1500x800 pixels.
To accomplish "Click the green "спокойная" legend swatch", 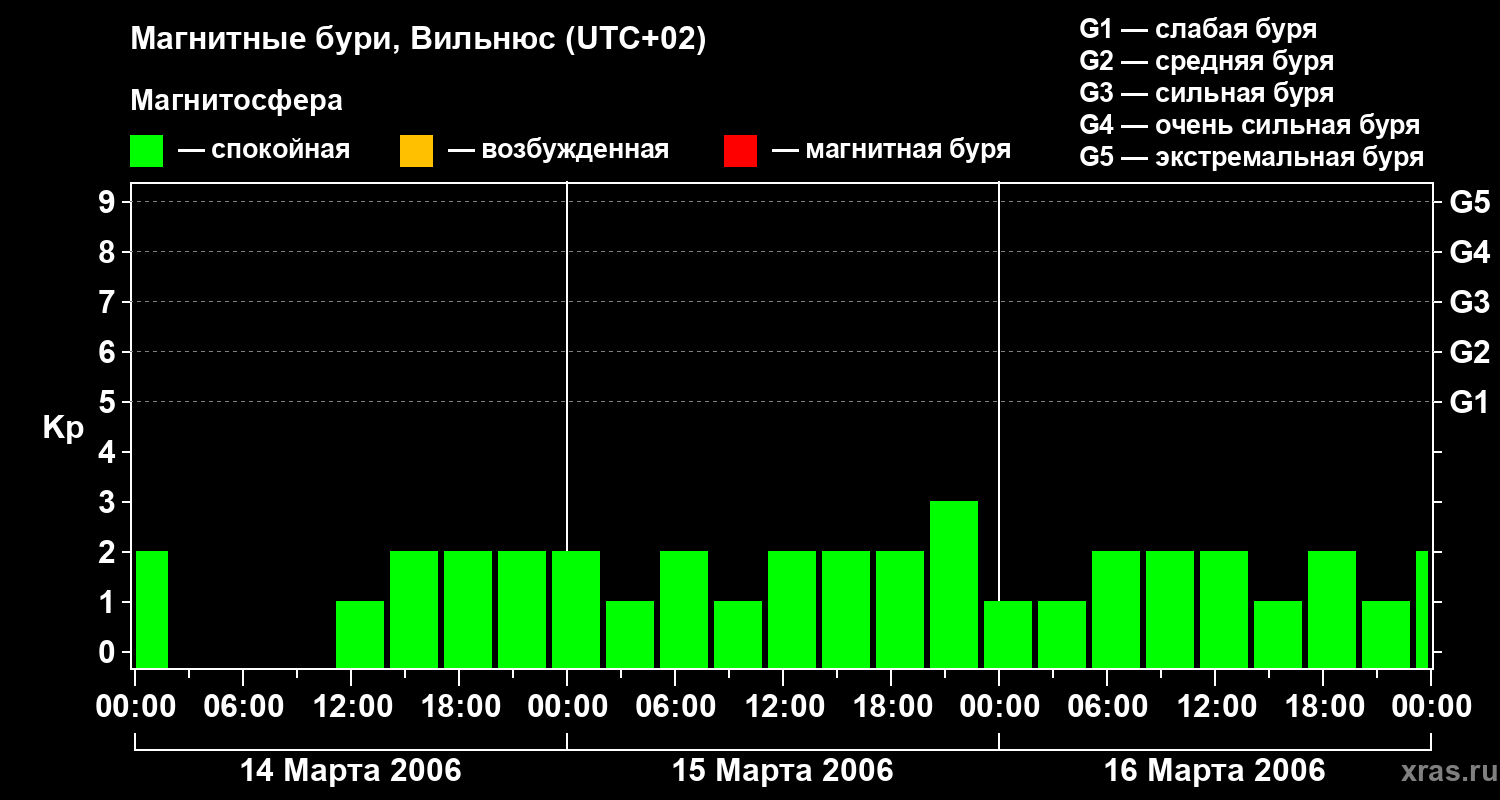I will tap(147, 151).
